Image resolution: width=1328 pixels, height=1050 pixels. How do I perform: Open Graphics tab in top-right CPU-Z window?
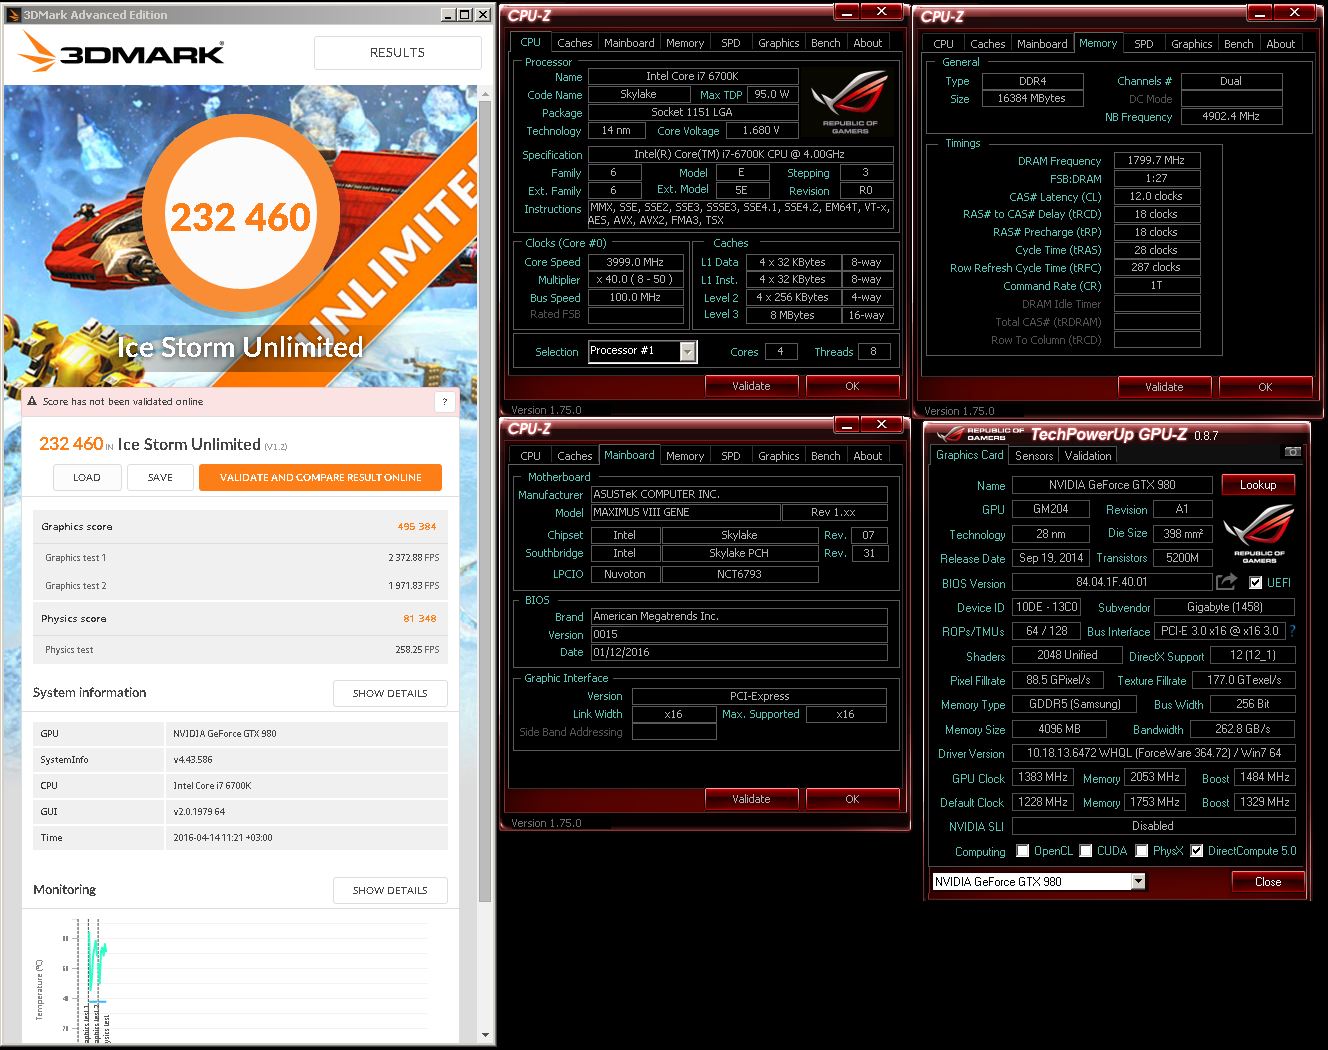click(x=1191, y=44)
